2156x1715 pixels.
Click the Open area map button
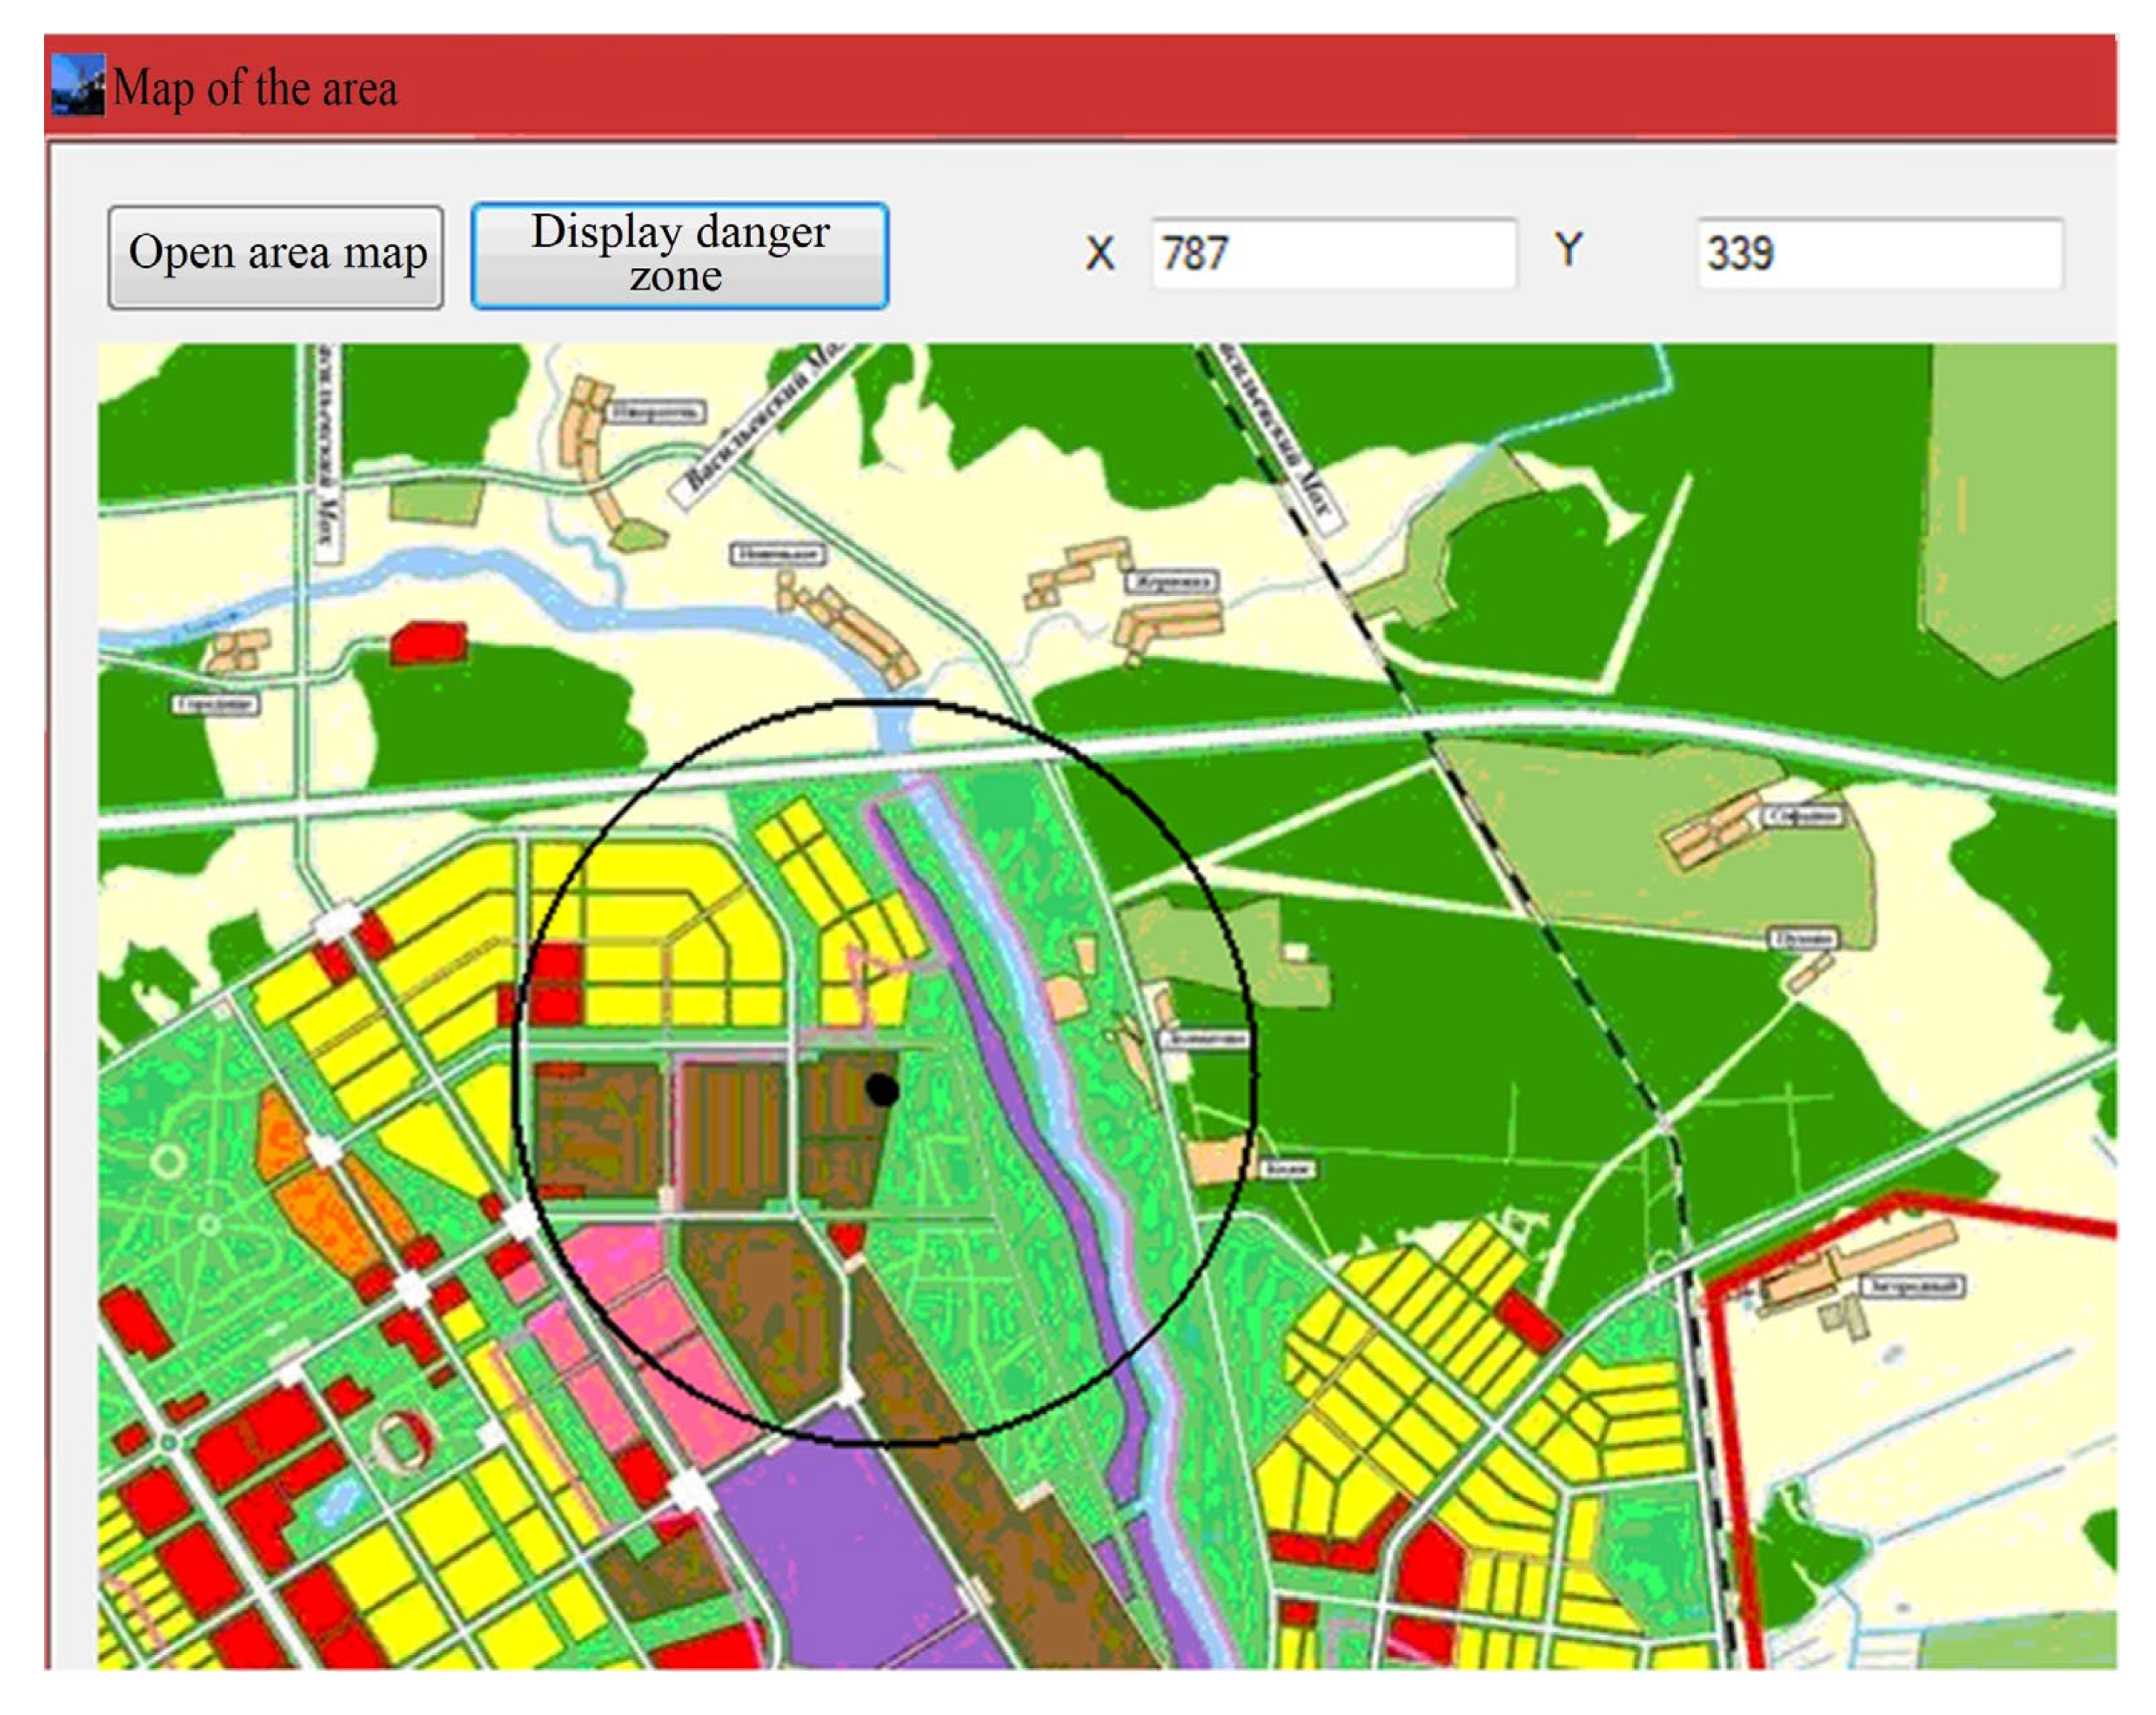point(275,257)
